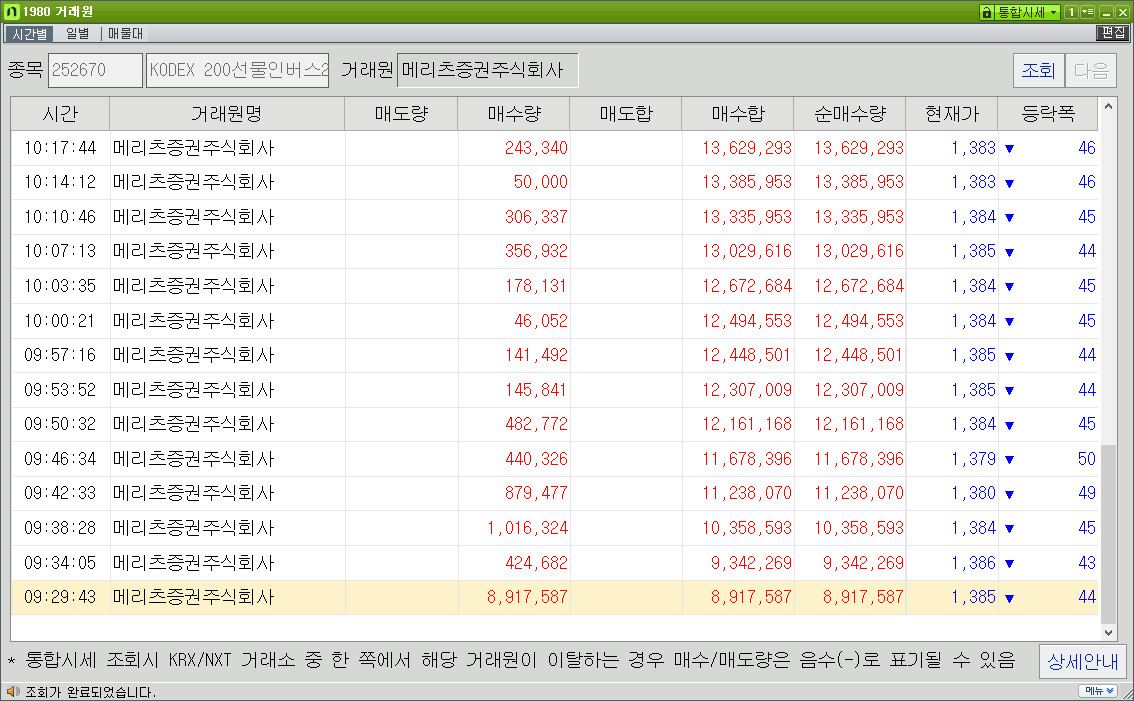This screenshot has width=1134, height=701.
Task: Select the 09:34:05 time cell
Action: coord(60,563)
